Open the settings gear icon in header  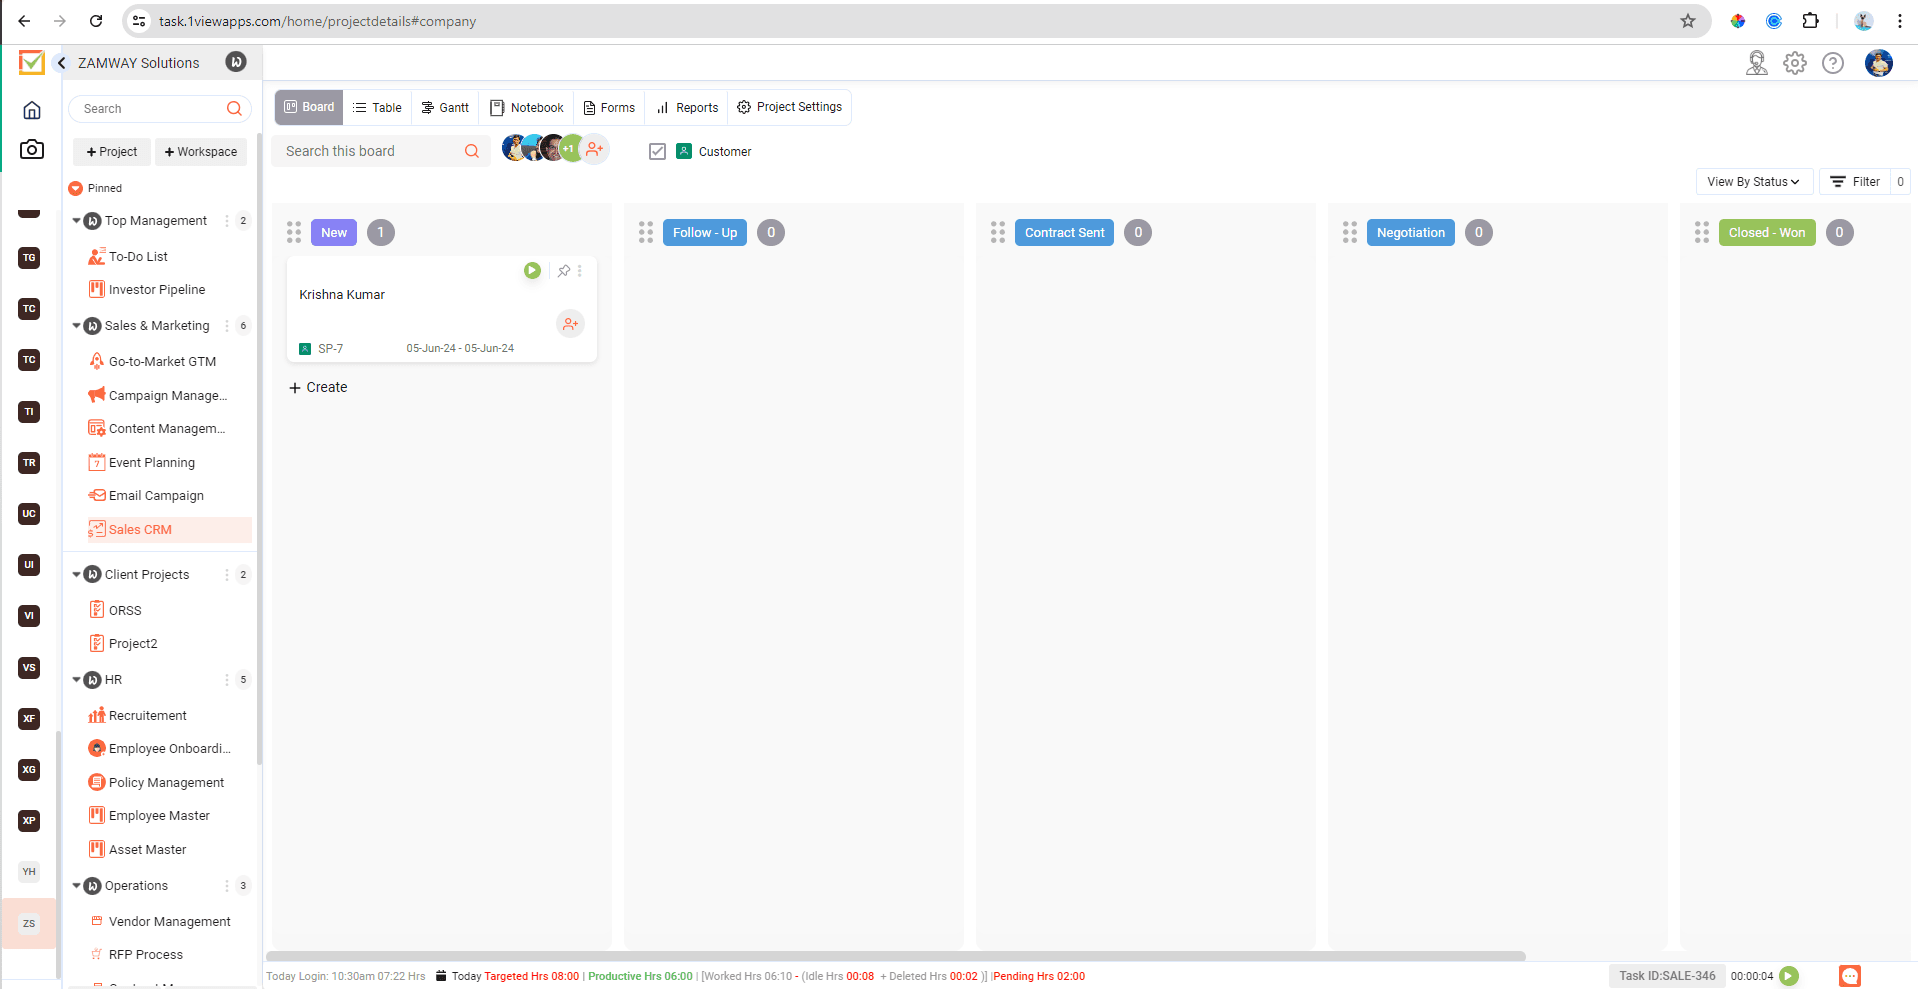click(1794, 64)
